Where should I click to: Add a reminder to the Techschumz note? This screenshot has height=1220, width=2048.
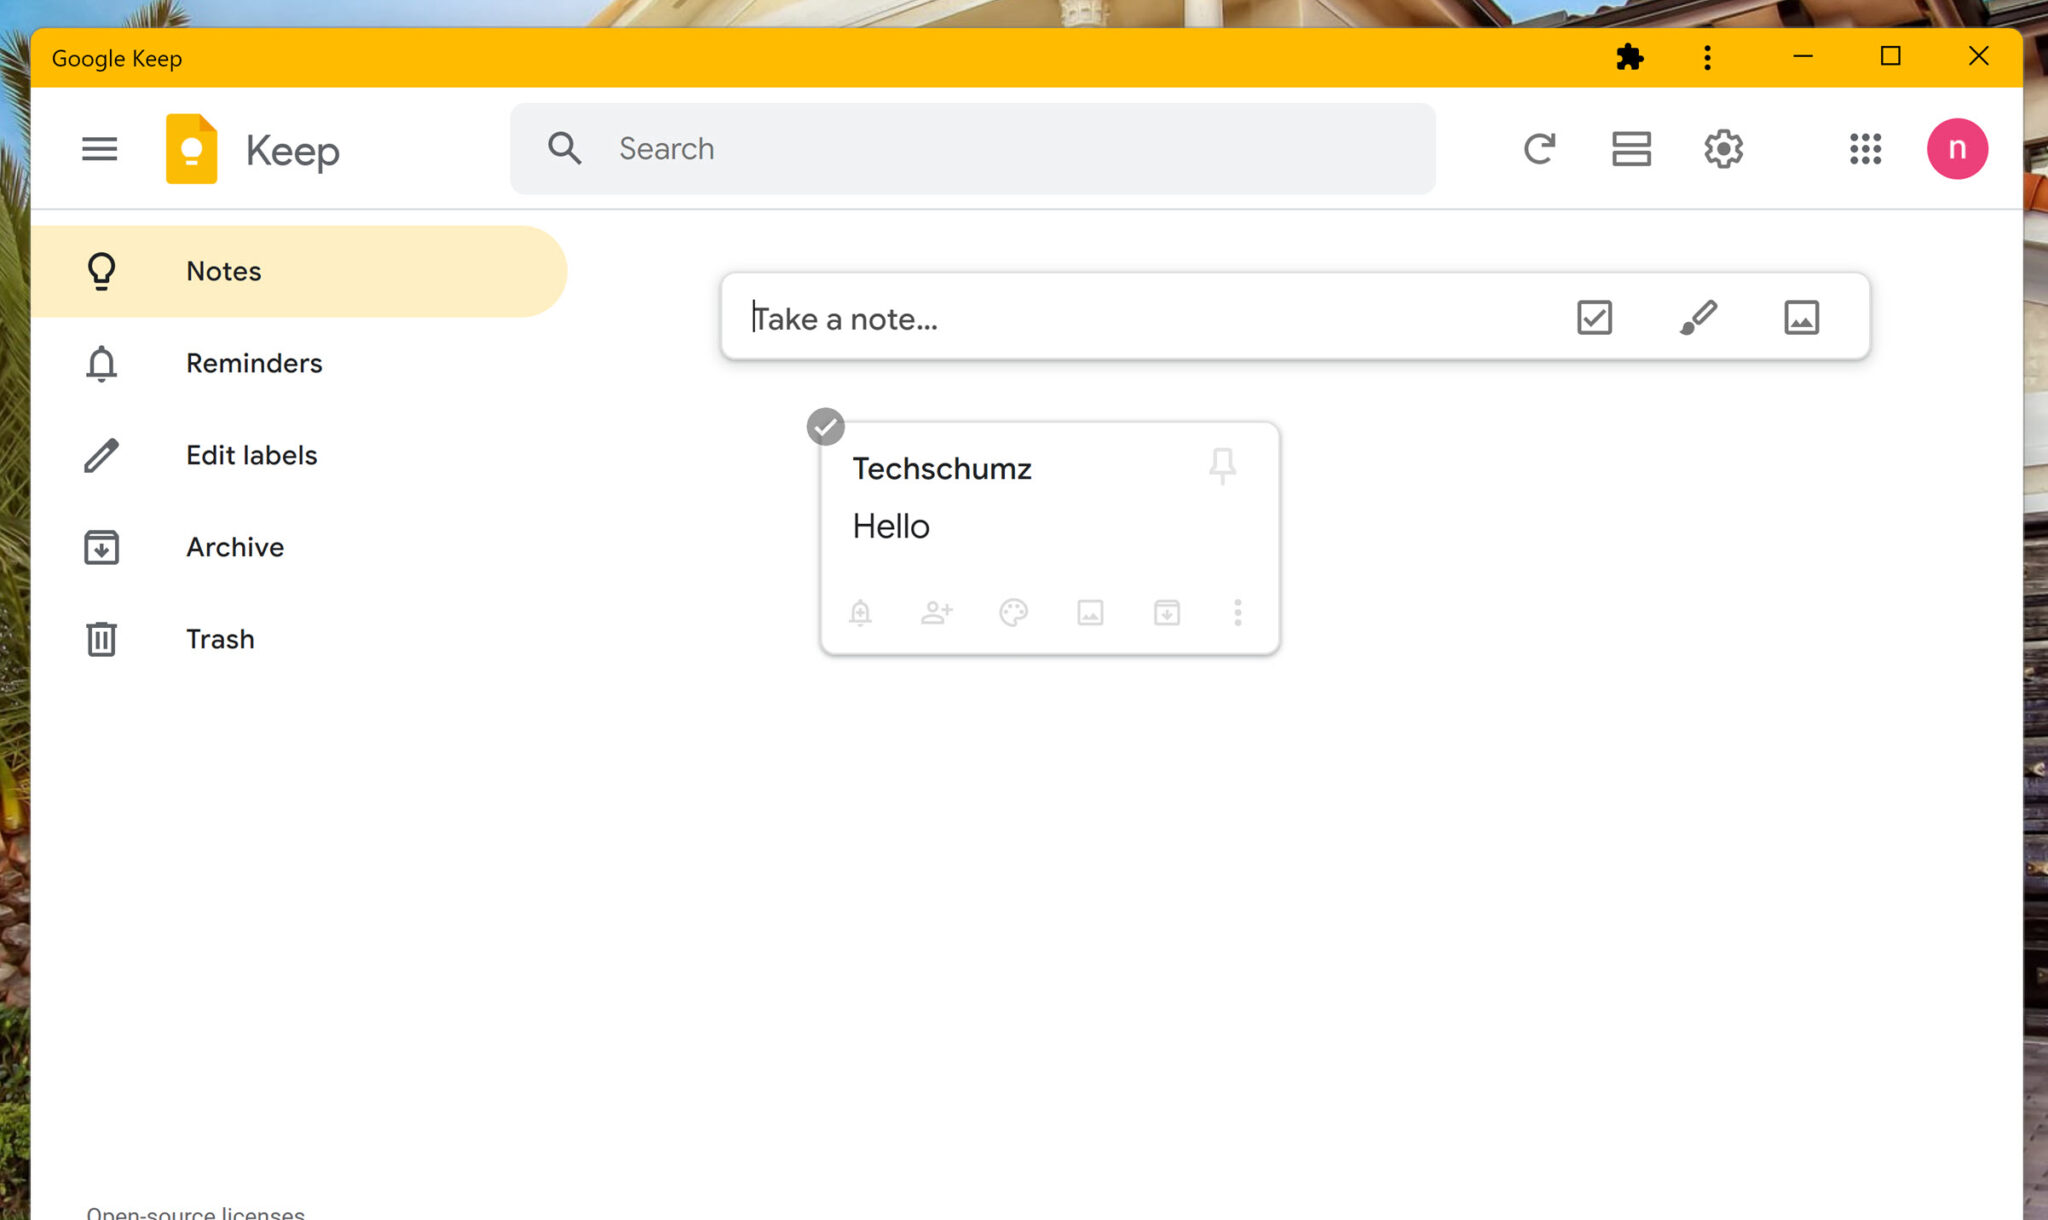861,613
